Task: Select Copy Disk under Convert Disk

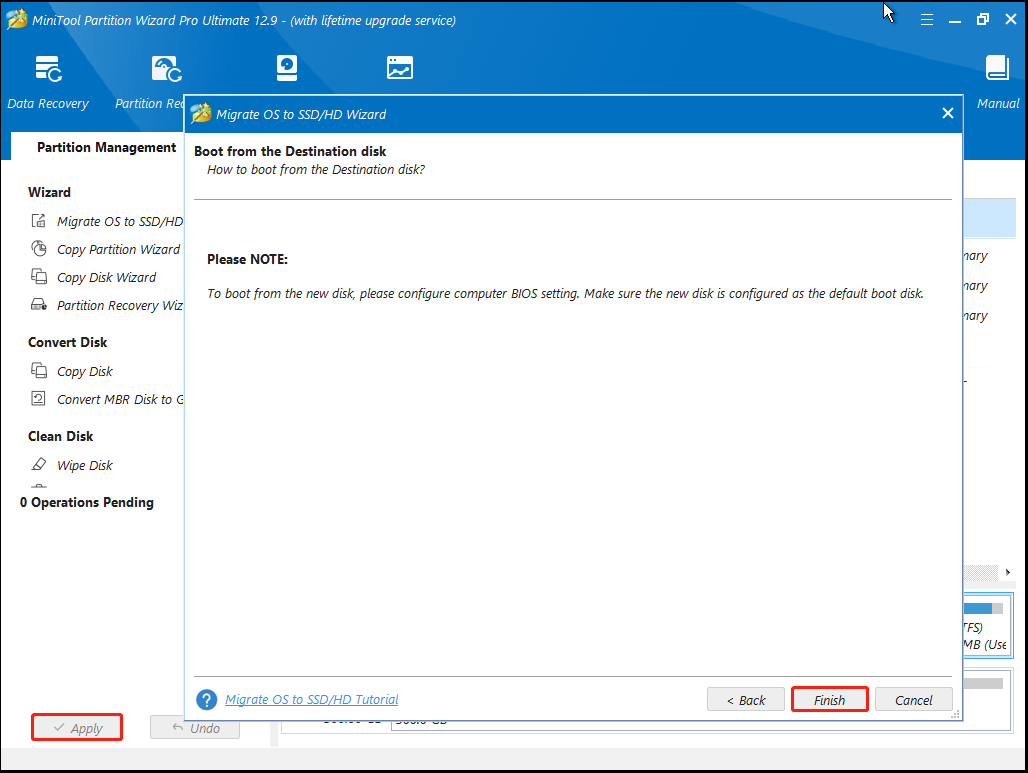Action: click(x=85, y=371)
